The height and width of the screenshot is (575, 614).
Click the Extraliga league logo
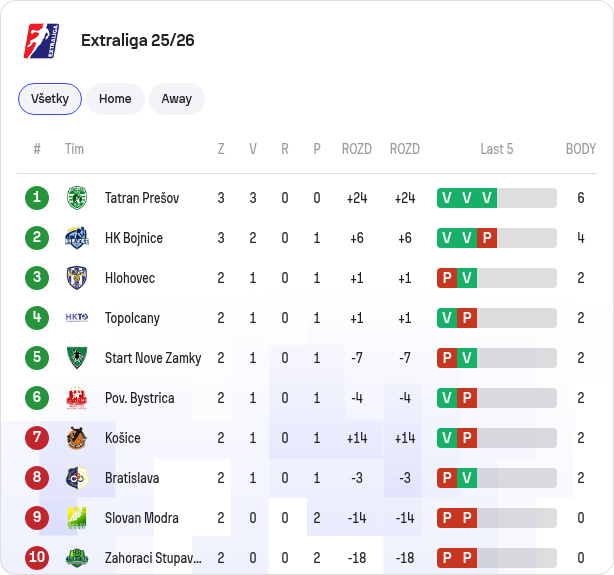coord(42,41)
